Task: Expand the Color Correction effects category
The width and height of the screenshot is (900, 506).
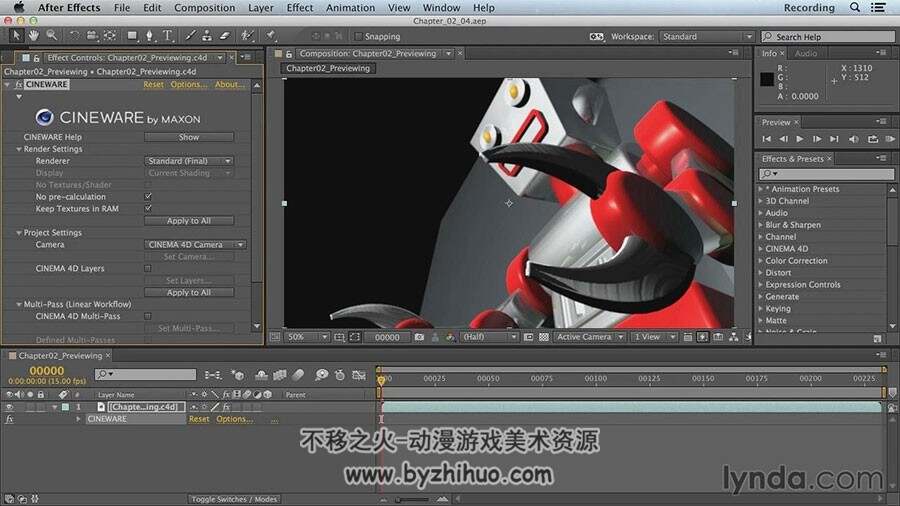Action: (761, 260)
